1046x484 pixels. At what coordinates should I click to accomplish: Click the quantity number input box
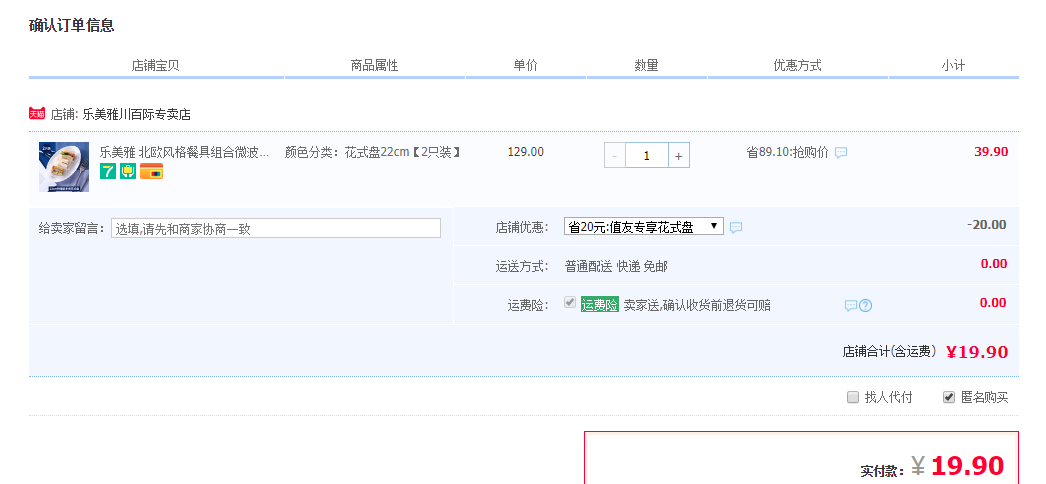646,155
